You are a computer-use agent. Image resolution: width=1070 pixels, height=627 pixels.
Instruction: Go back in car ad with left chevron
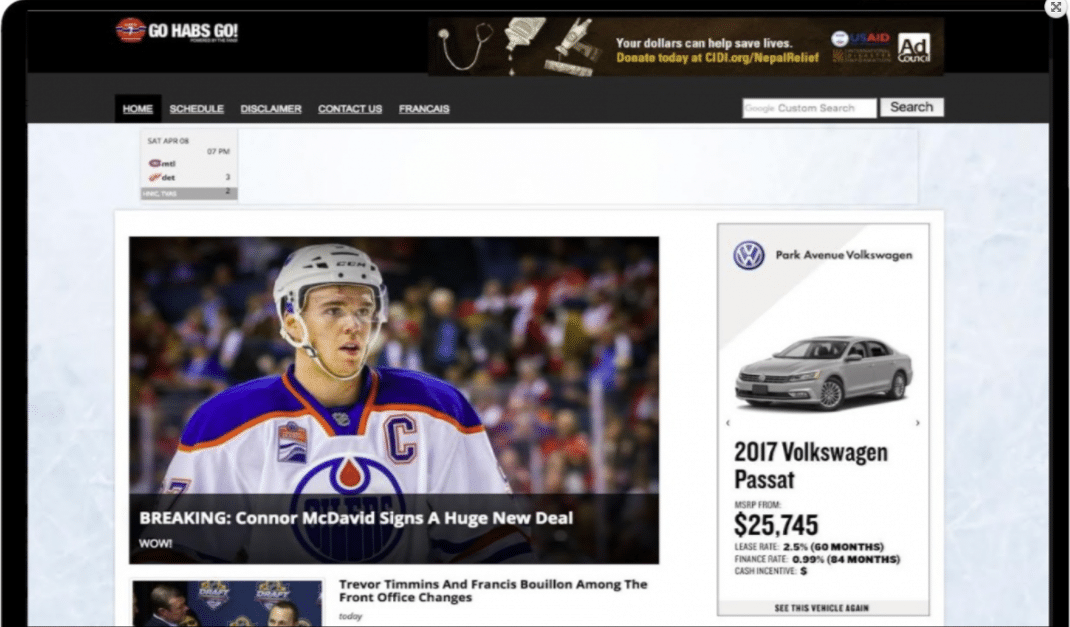[728, 423]
